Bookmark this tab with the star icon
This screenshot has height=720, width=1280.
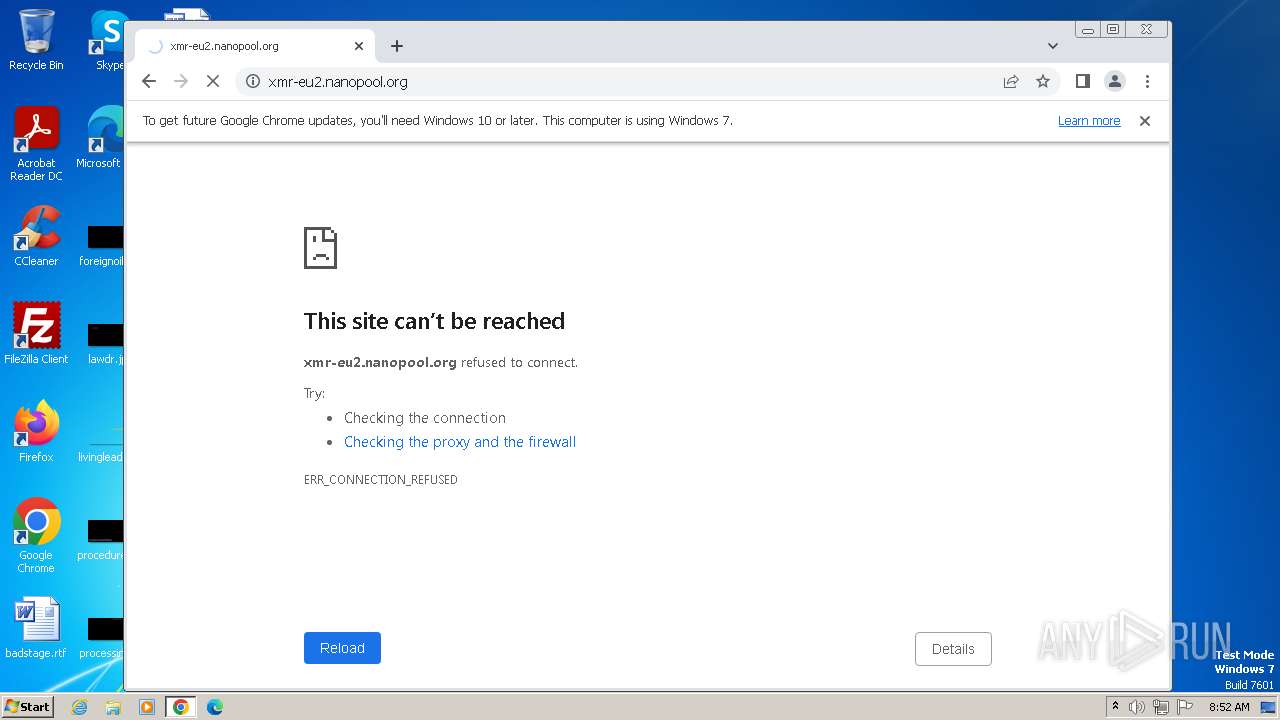point(1043,82)
